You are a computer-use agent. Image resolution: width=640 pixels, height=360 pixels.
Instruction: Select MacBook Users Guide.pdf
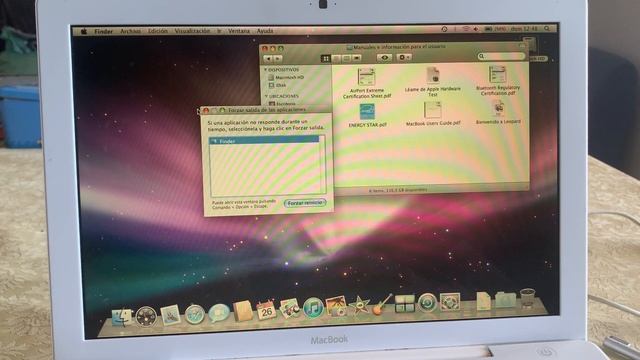click(433, 114)
